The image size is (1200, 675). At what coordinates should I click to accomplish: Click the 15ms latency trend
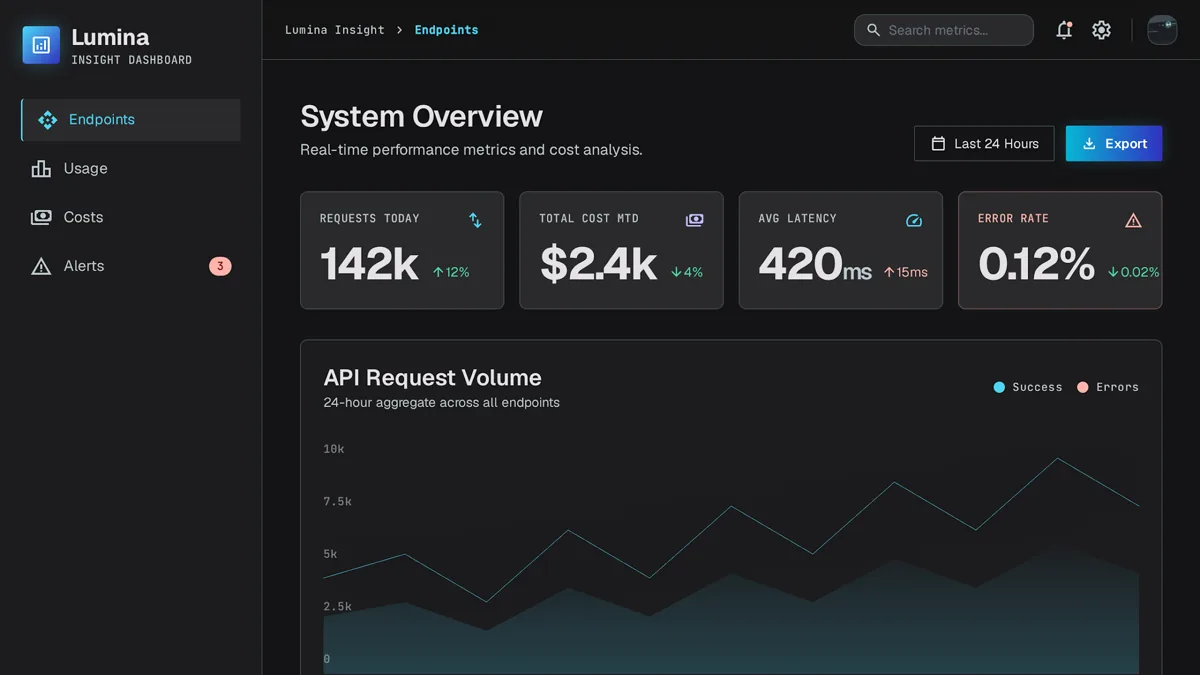[905, 272]
